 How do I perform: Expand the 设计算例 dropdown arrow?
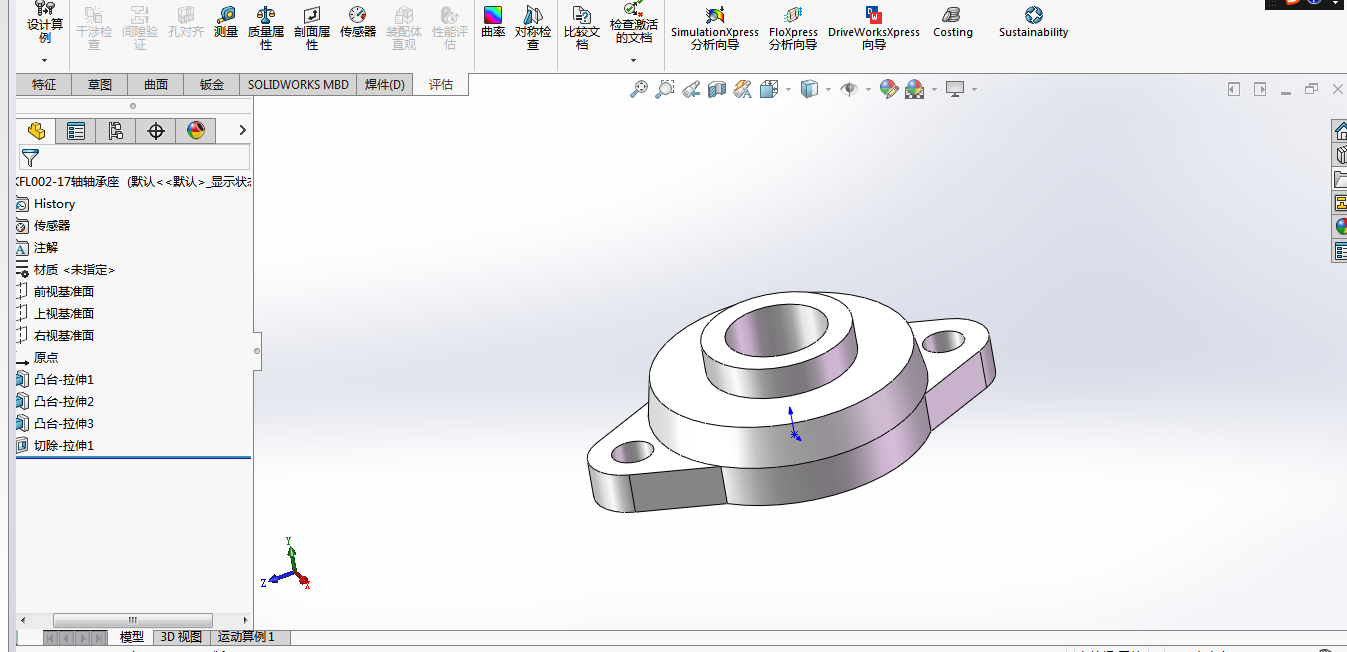coord(45,61)
